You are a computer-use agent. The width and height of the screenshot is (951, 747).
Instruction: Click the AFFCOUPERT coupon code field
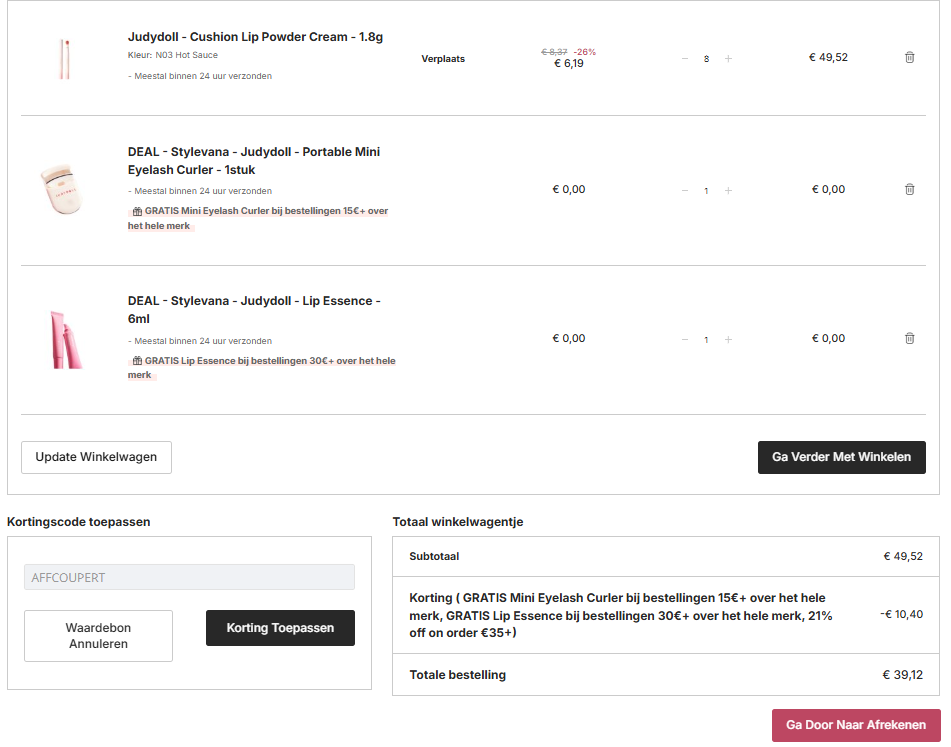(189, 577)
